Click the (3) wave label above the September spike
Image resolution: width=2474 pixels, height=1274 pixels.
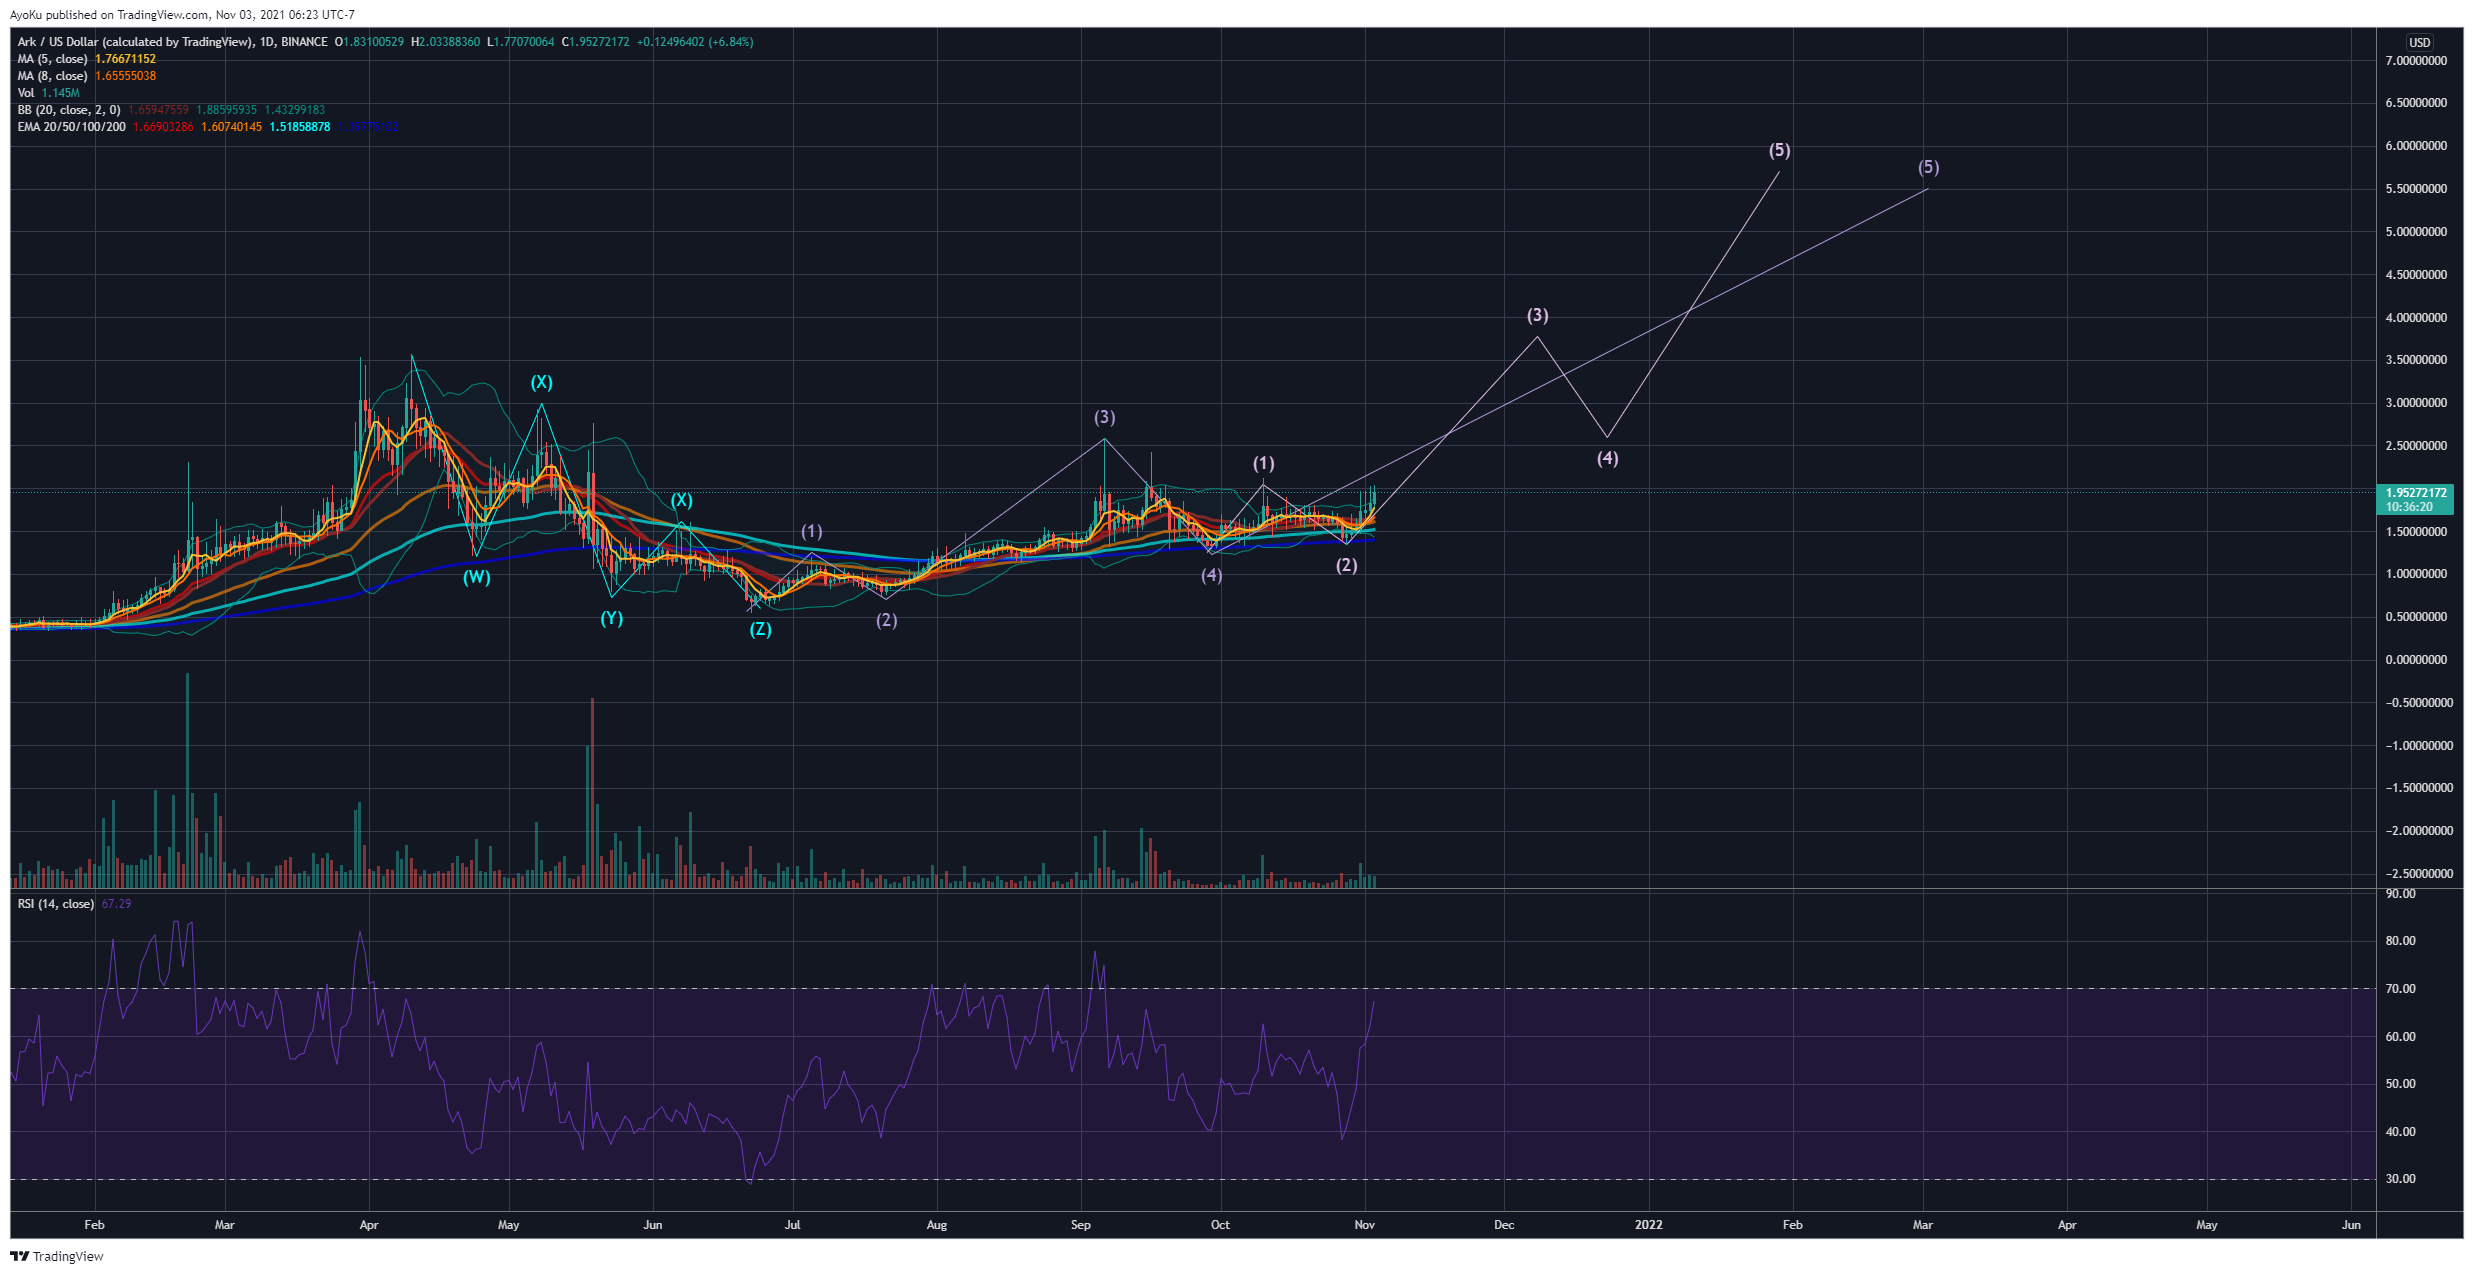tap(1104, 417)
